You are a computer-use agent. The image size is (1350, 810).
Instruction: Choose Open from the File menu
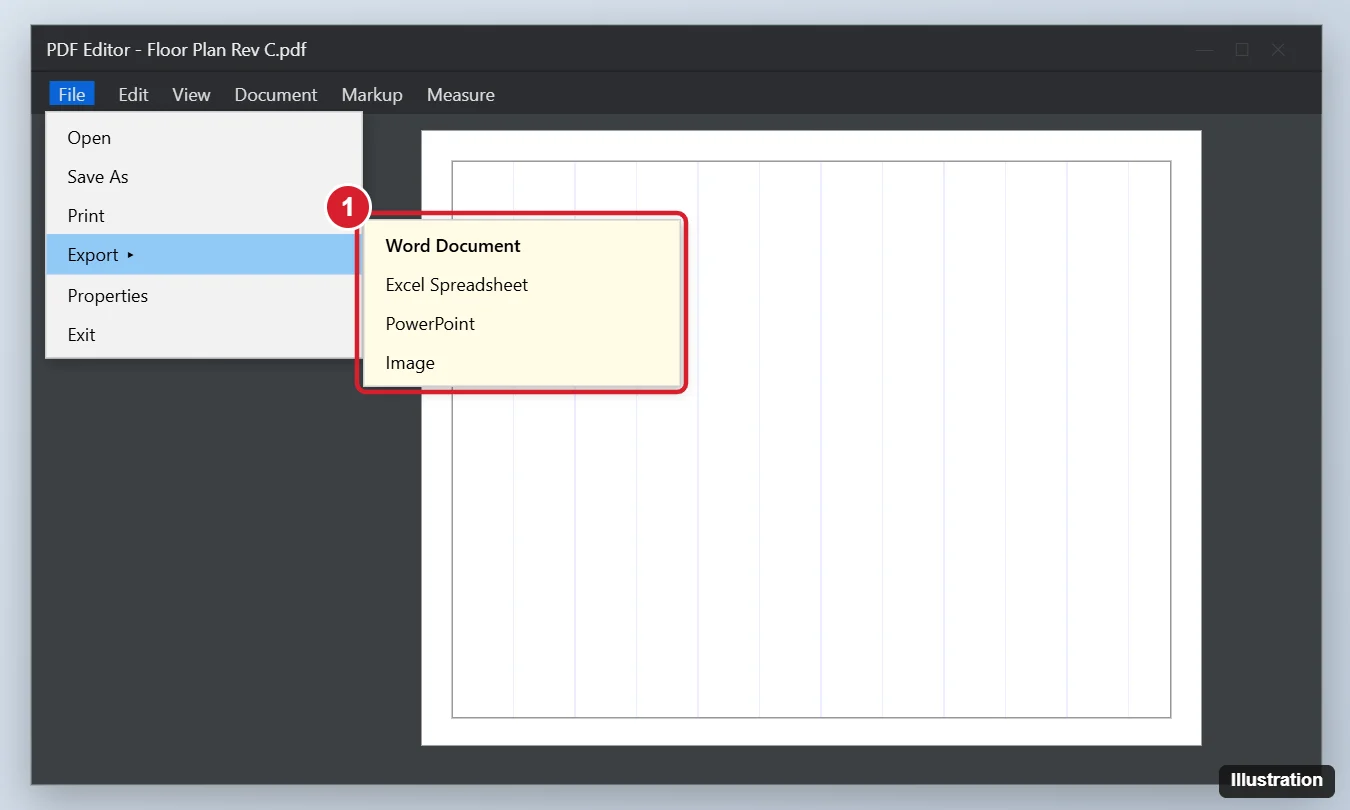coord(204,138)
